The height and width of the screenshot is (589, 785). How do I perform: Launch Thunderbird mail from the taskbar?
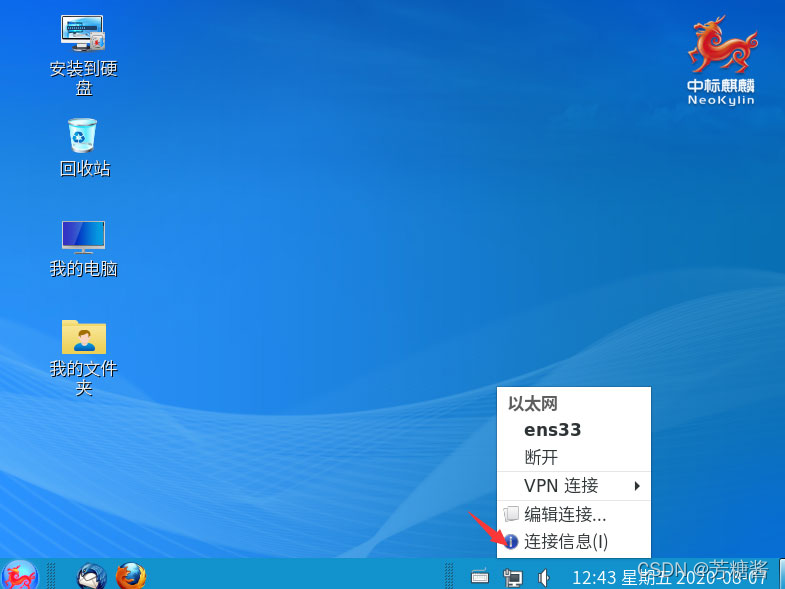tap(92, 576)
